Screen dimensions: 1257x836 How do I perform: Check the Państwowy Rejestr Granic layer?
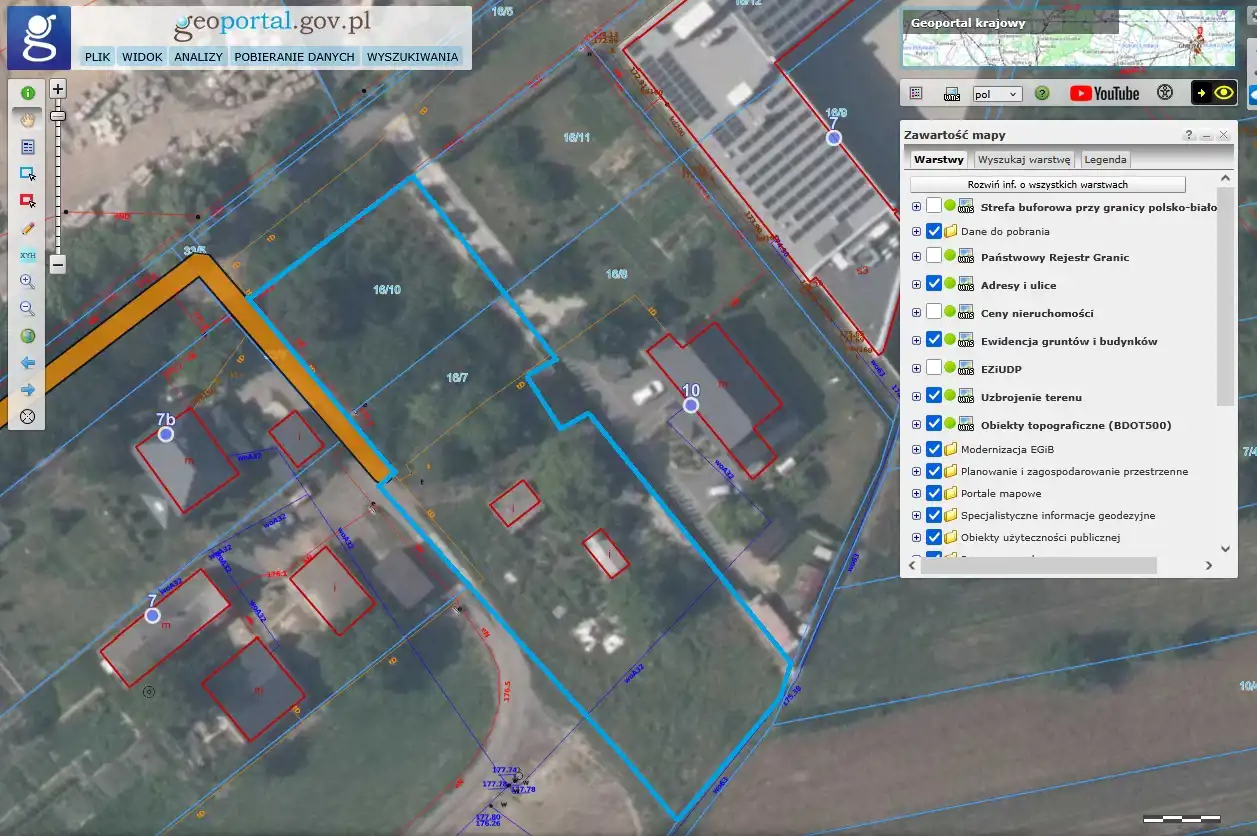934,257
